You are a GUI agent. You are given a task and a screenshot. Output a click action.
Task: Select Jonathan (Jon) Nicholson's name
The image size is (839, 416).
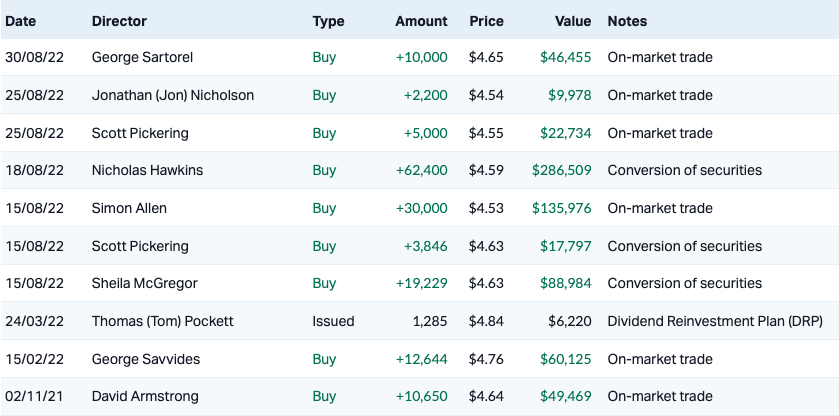(172, 95)
